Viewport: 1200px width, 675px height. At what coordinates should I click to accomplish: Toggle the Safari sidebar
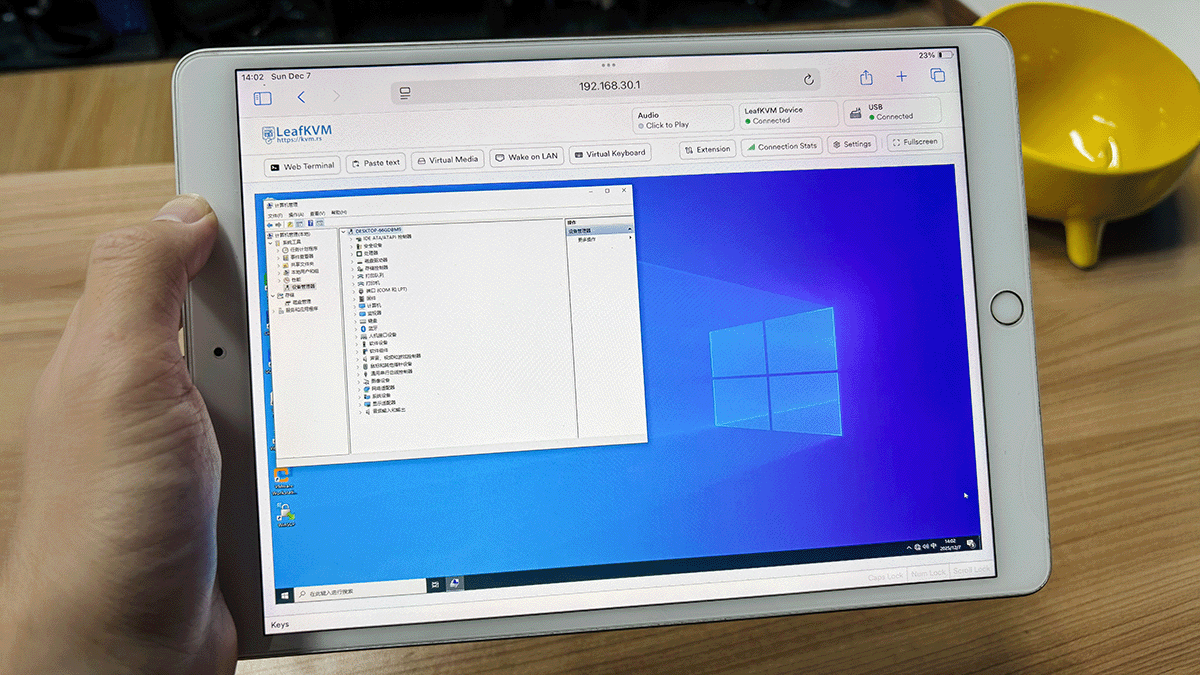[x=263, y=98]
